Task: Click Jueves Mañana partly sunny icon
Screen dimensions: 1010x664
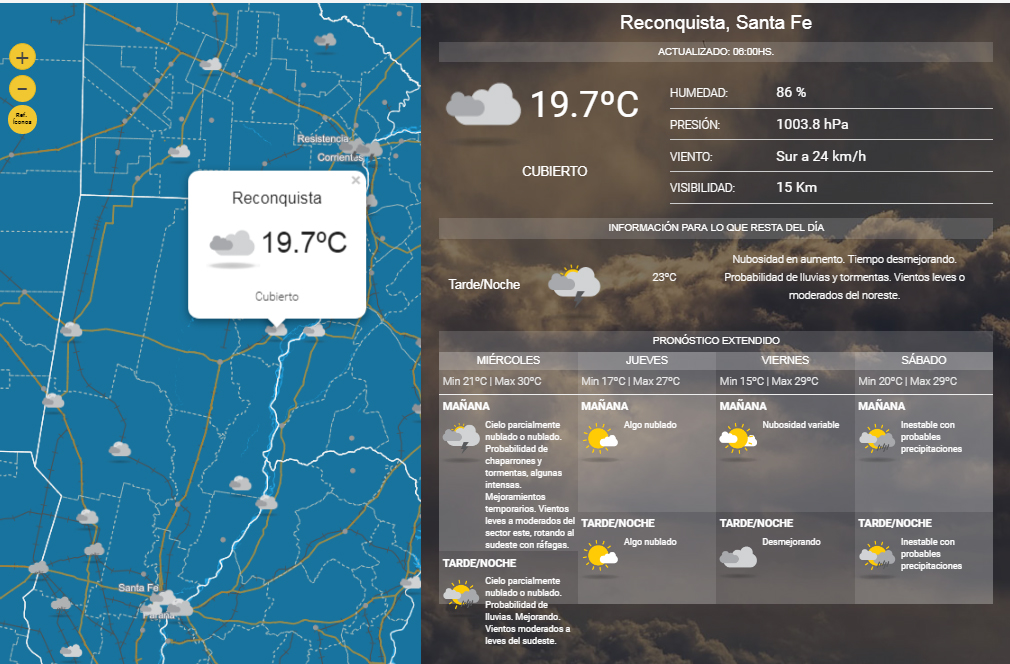Action: point(600,438)
